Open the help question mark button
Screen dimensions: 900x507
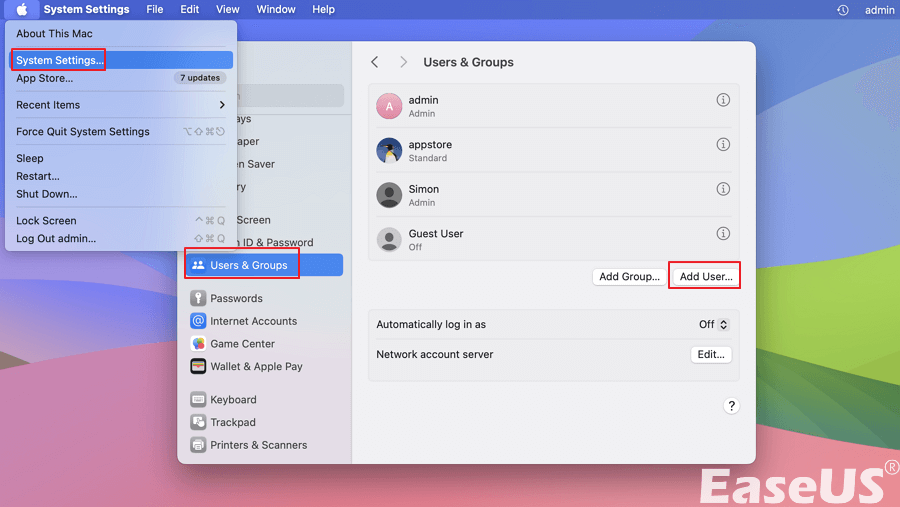click(731, 406)
